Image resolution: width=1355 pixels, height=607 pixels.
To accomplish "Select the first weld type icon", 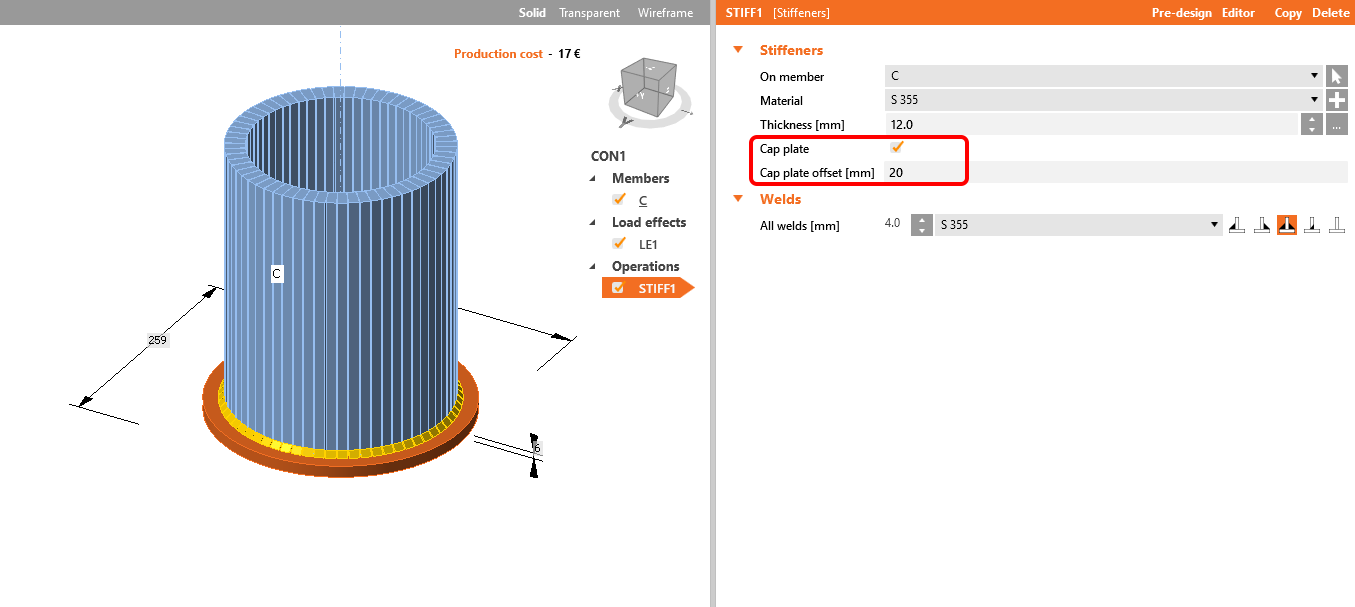I will tap(1238, 225).
